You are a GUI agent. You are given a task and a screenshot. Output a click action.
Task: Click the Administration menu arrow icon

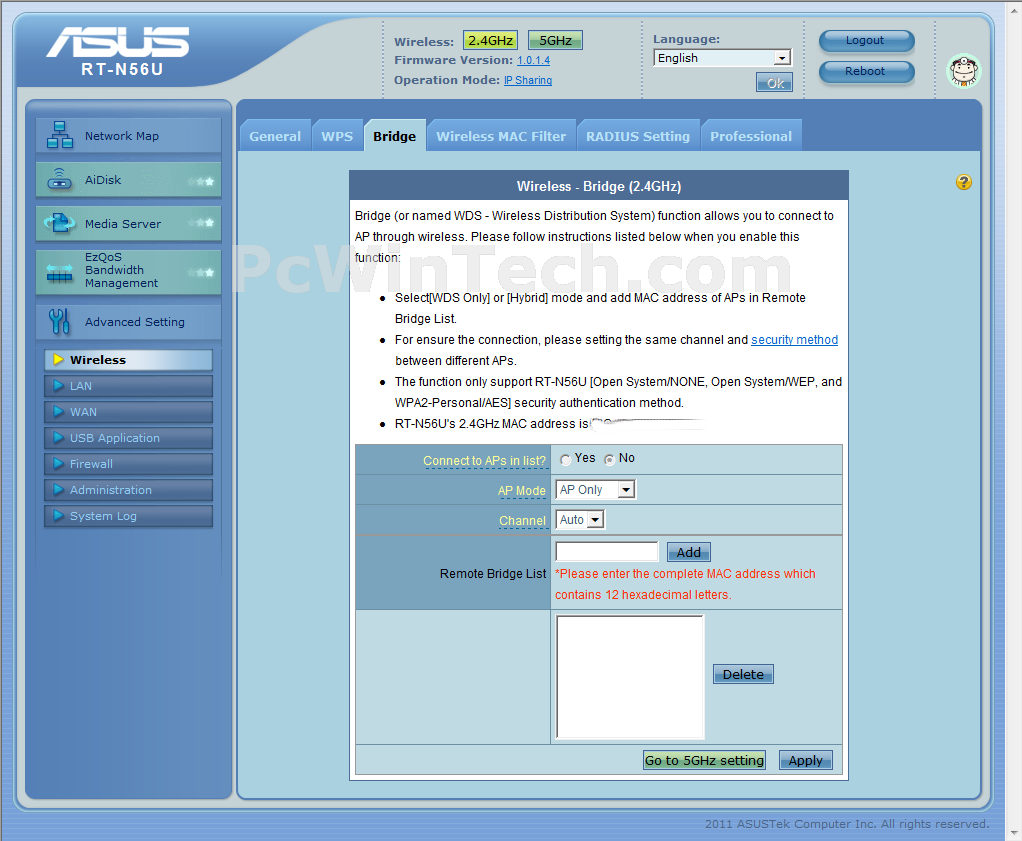point(58,490)
